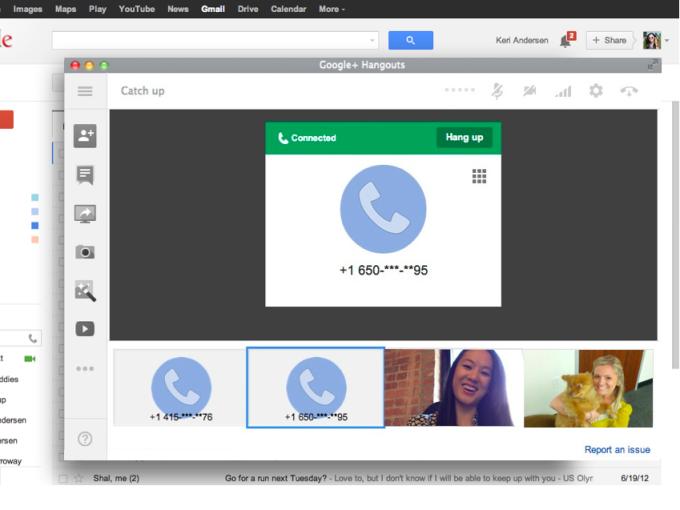Click green video camera icon in chat list
The image size is (680, 510).
point(30,359)
